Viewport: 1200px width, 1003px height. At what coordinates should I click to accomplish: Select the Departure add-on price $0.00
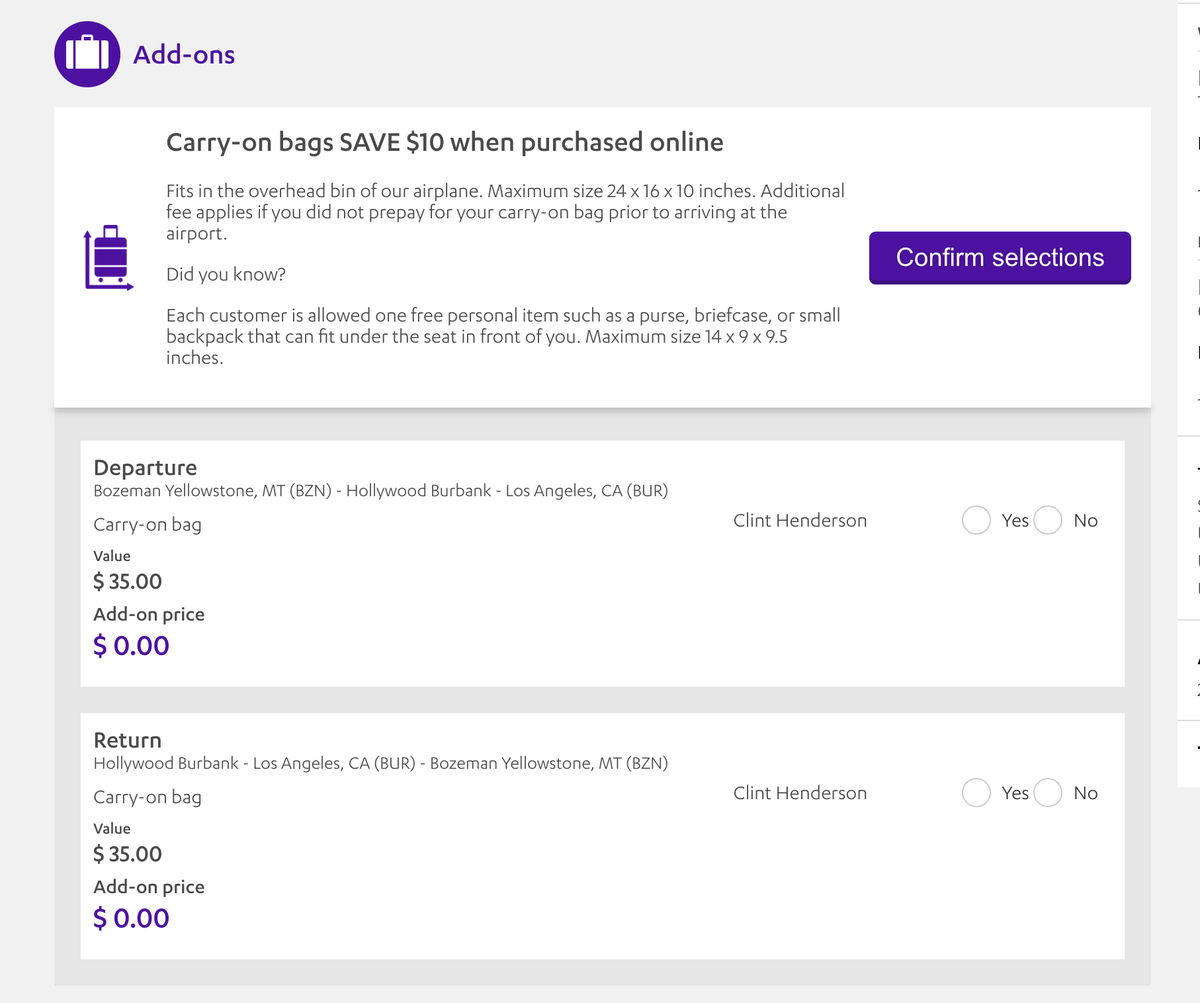coord(131,645)
